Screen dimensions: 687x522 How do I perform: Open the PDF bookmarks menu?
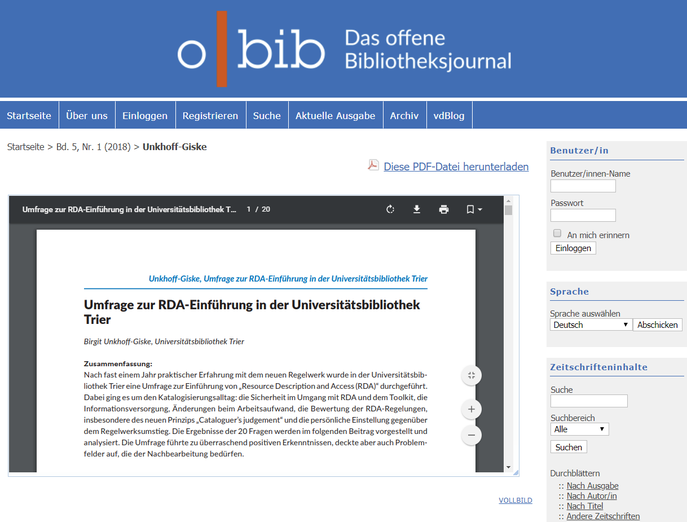(474, 210)
